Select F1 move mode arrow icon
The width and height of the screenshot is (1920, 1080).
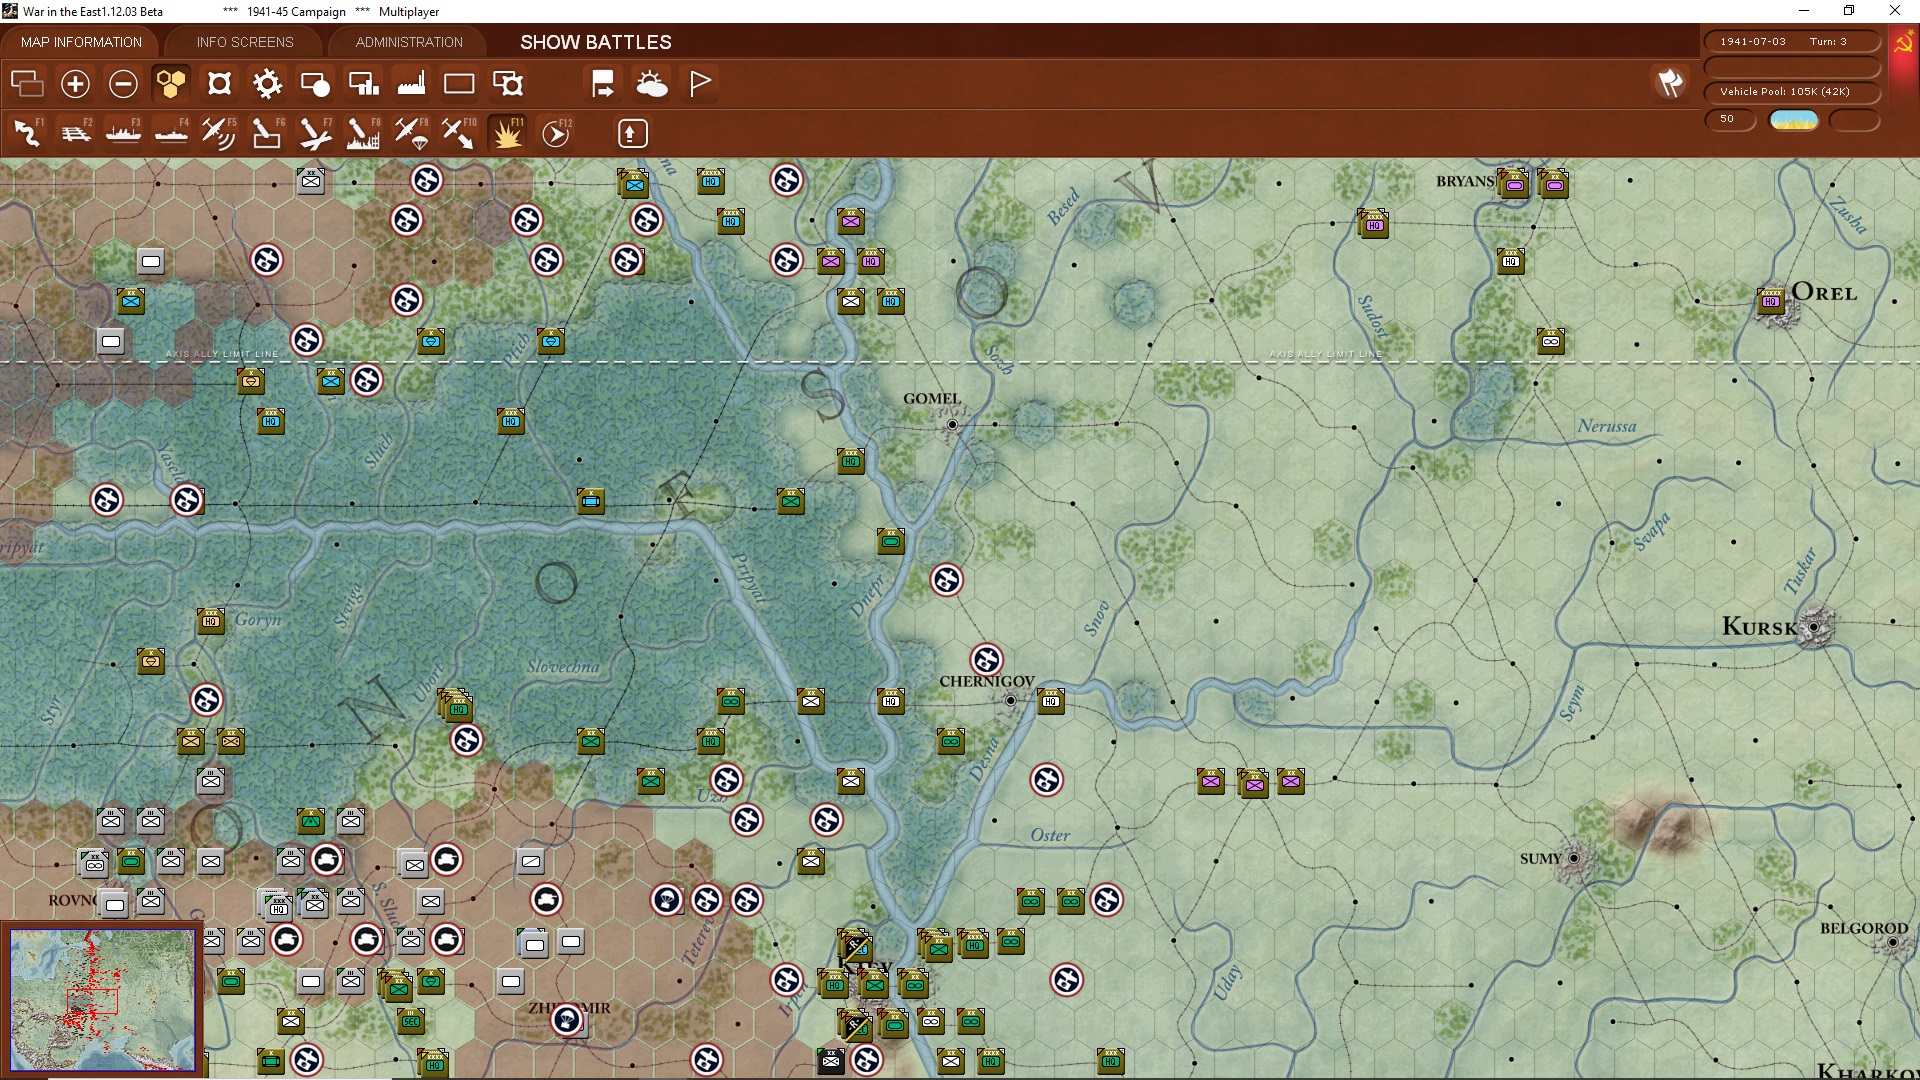(x=27, y=133)
